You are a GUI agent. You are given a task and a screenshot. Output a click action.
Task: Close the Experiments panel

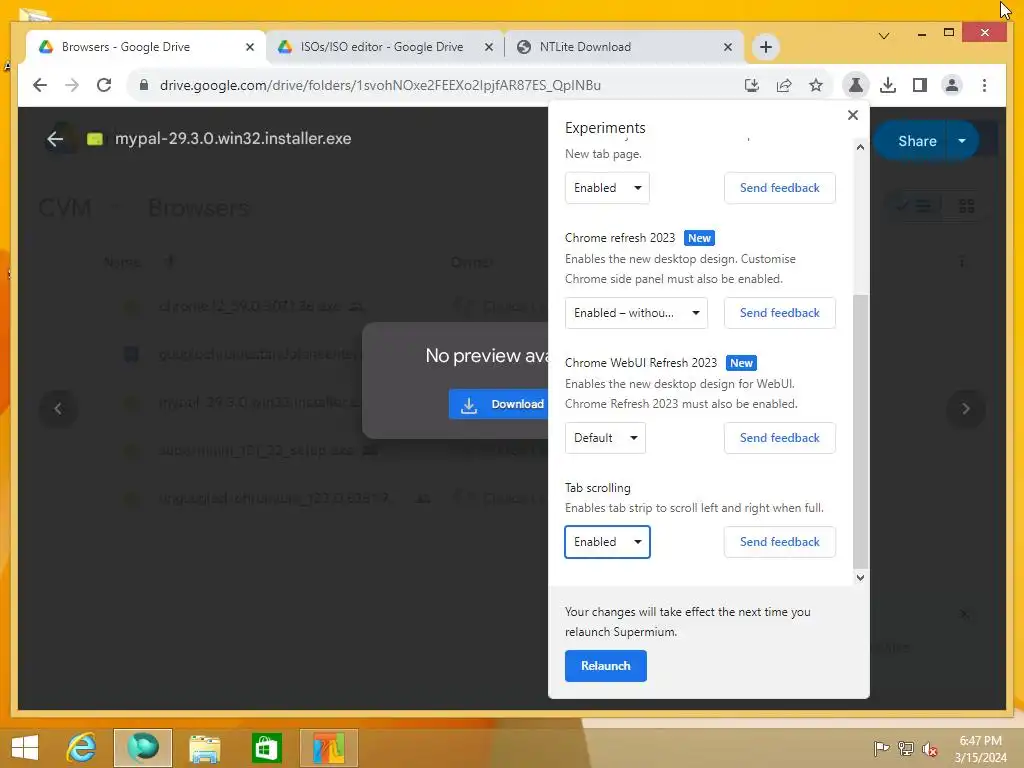[x=852, y=115]
